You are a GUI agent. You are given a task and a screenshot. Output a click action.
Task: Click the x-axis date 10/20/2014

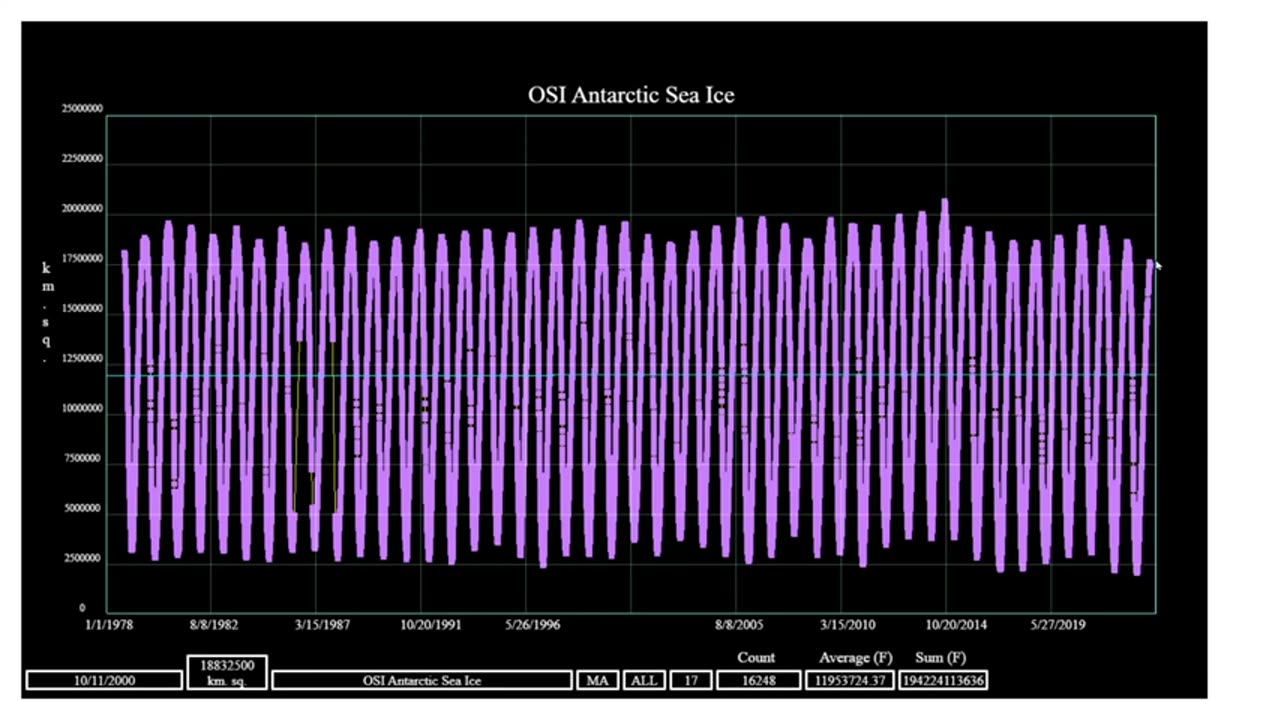955,625
